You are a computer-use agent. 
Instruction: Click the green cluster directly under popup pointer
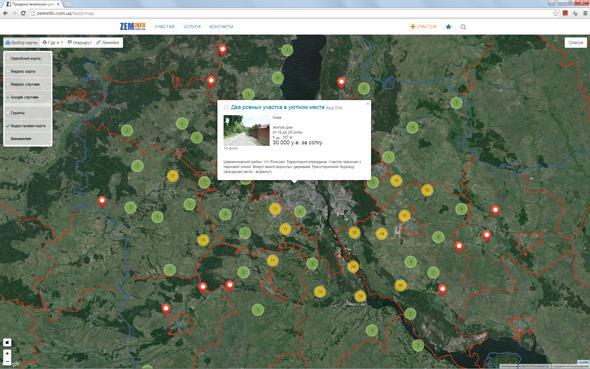click(300, 212)
